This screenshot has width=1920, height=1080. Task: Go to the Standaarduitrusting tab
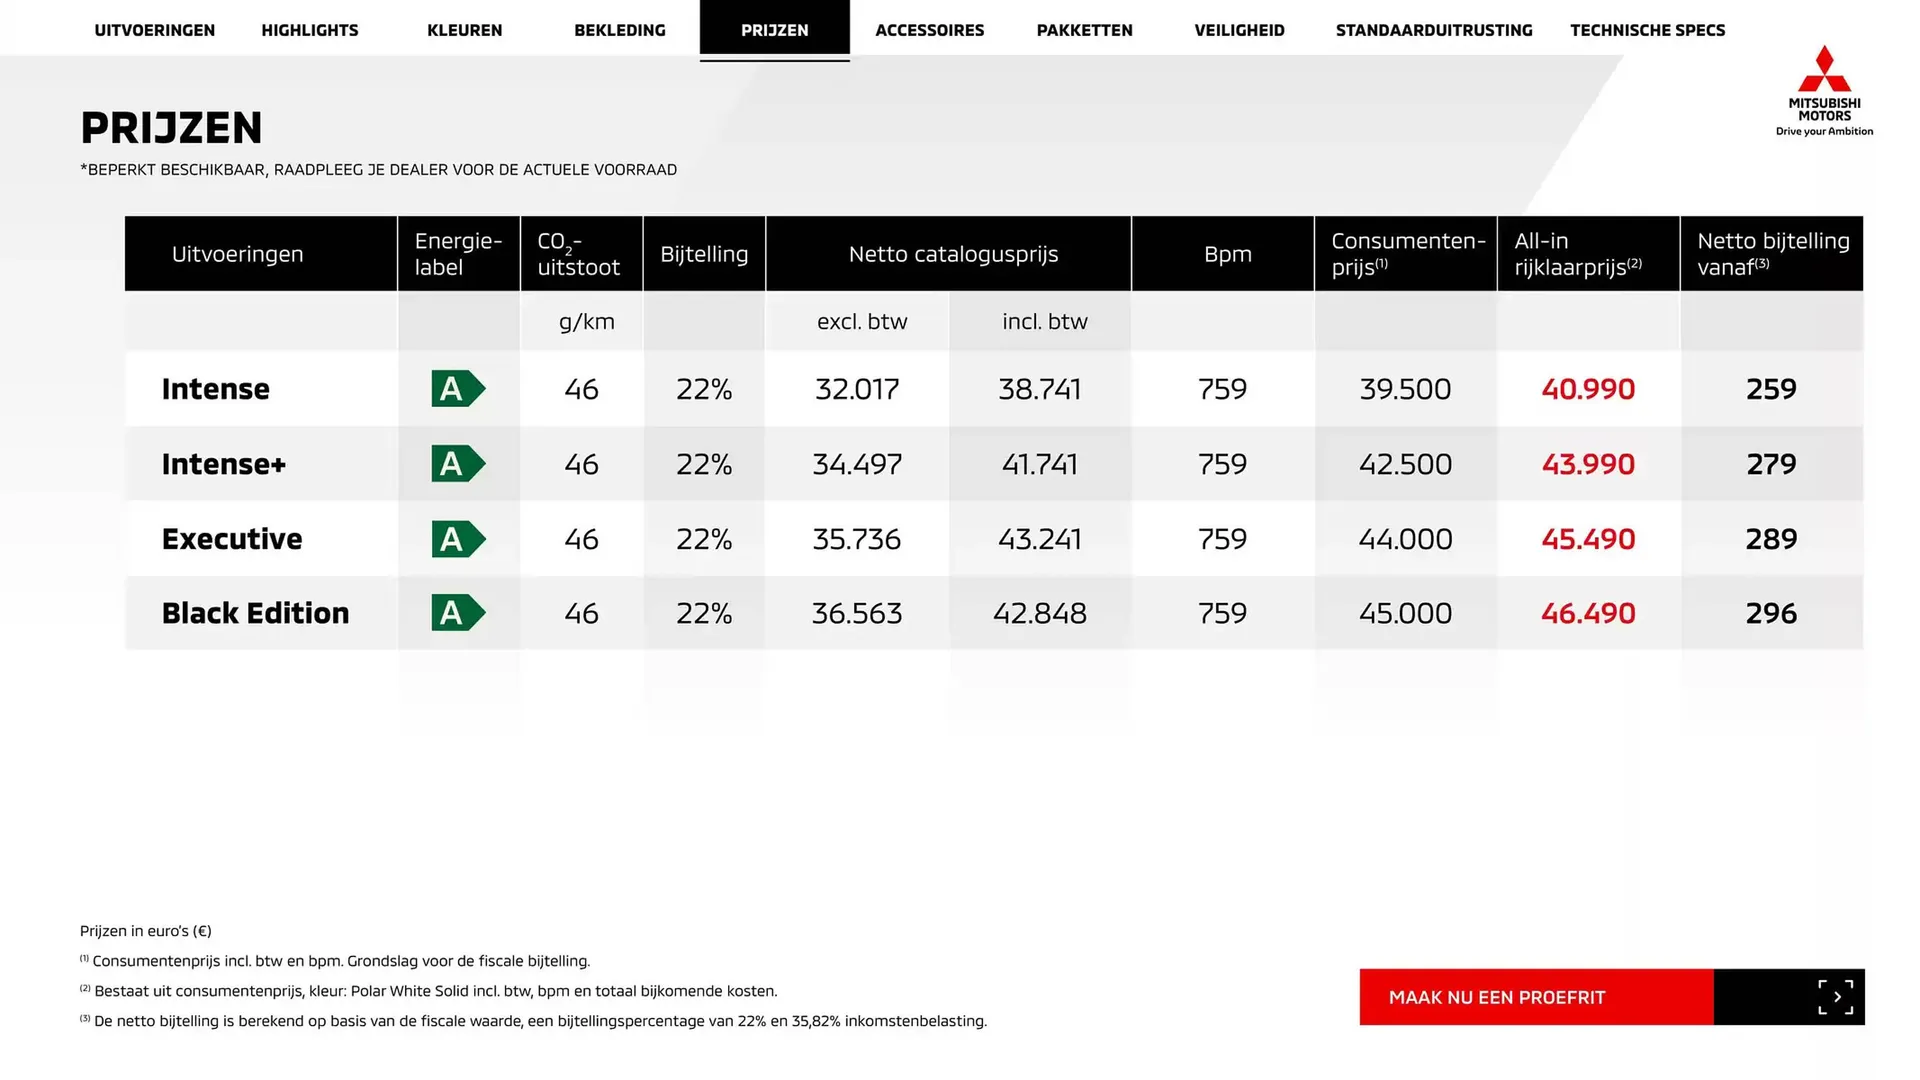point(1434,30)
